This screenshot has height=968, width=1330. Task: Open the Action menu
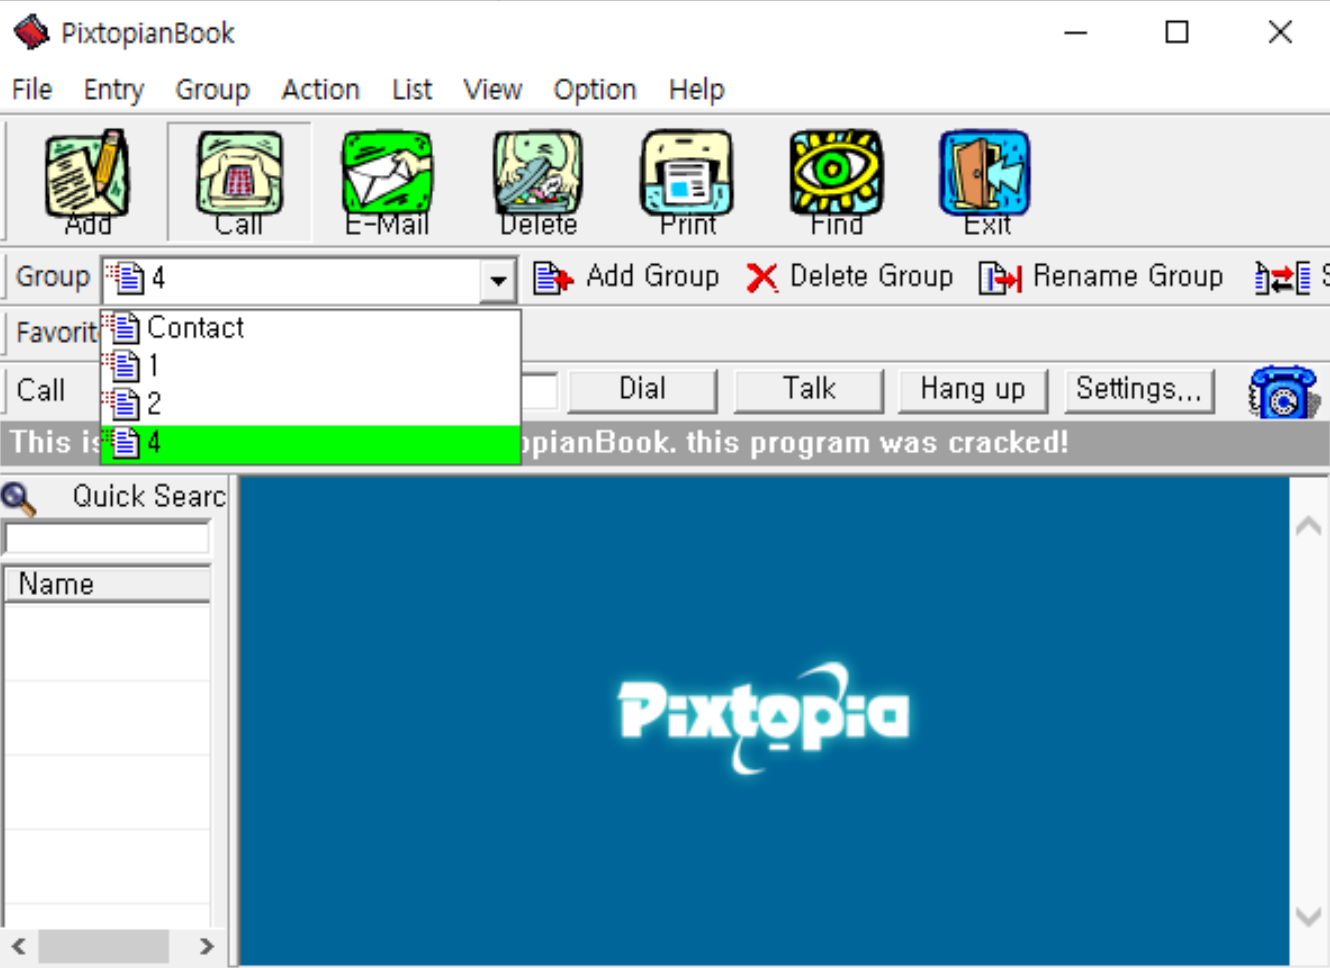[x=320, y=90]
